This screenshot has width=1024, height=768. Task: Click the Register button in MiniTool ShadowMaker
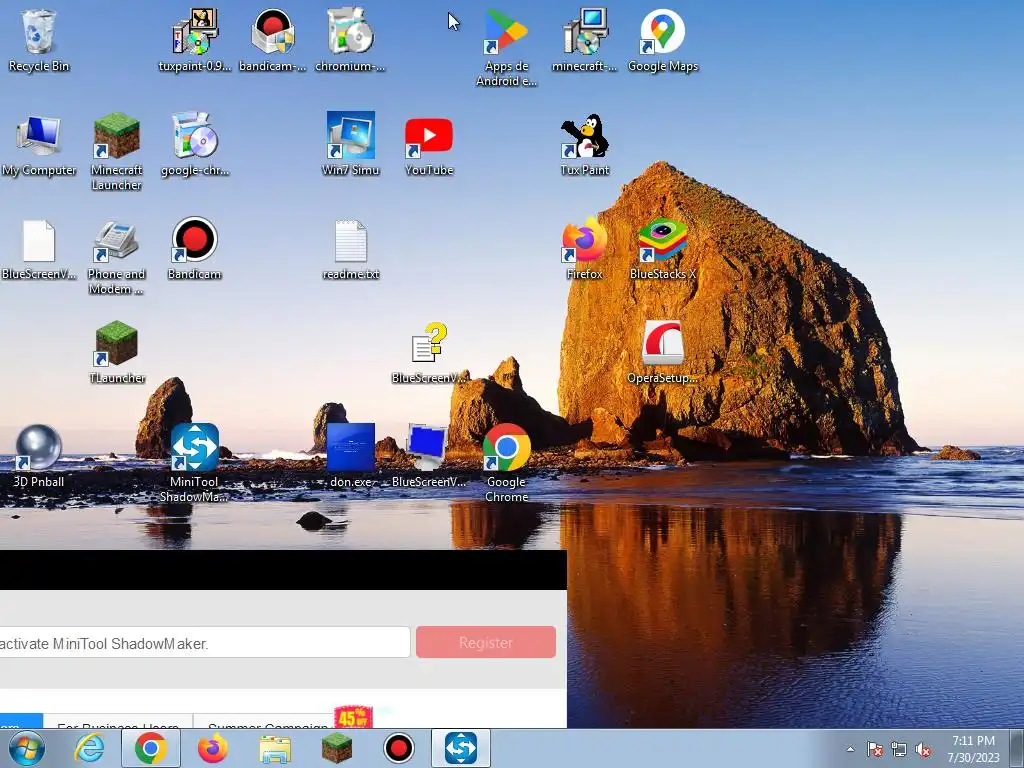[x=486, y=643]
